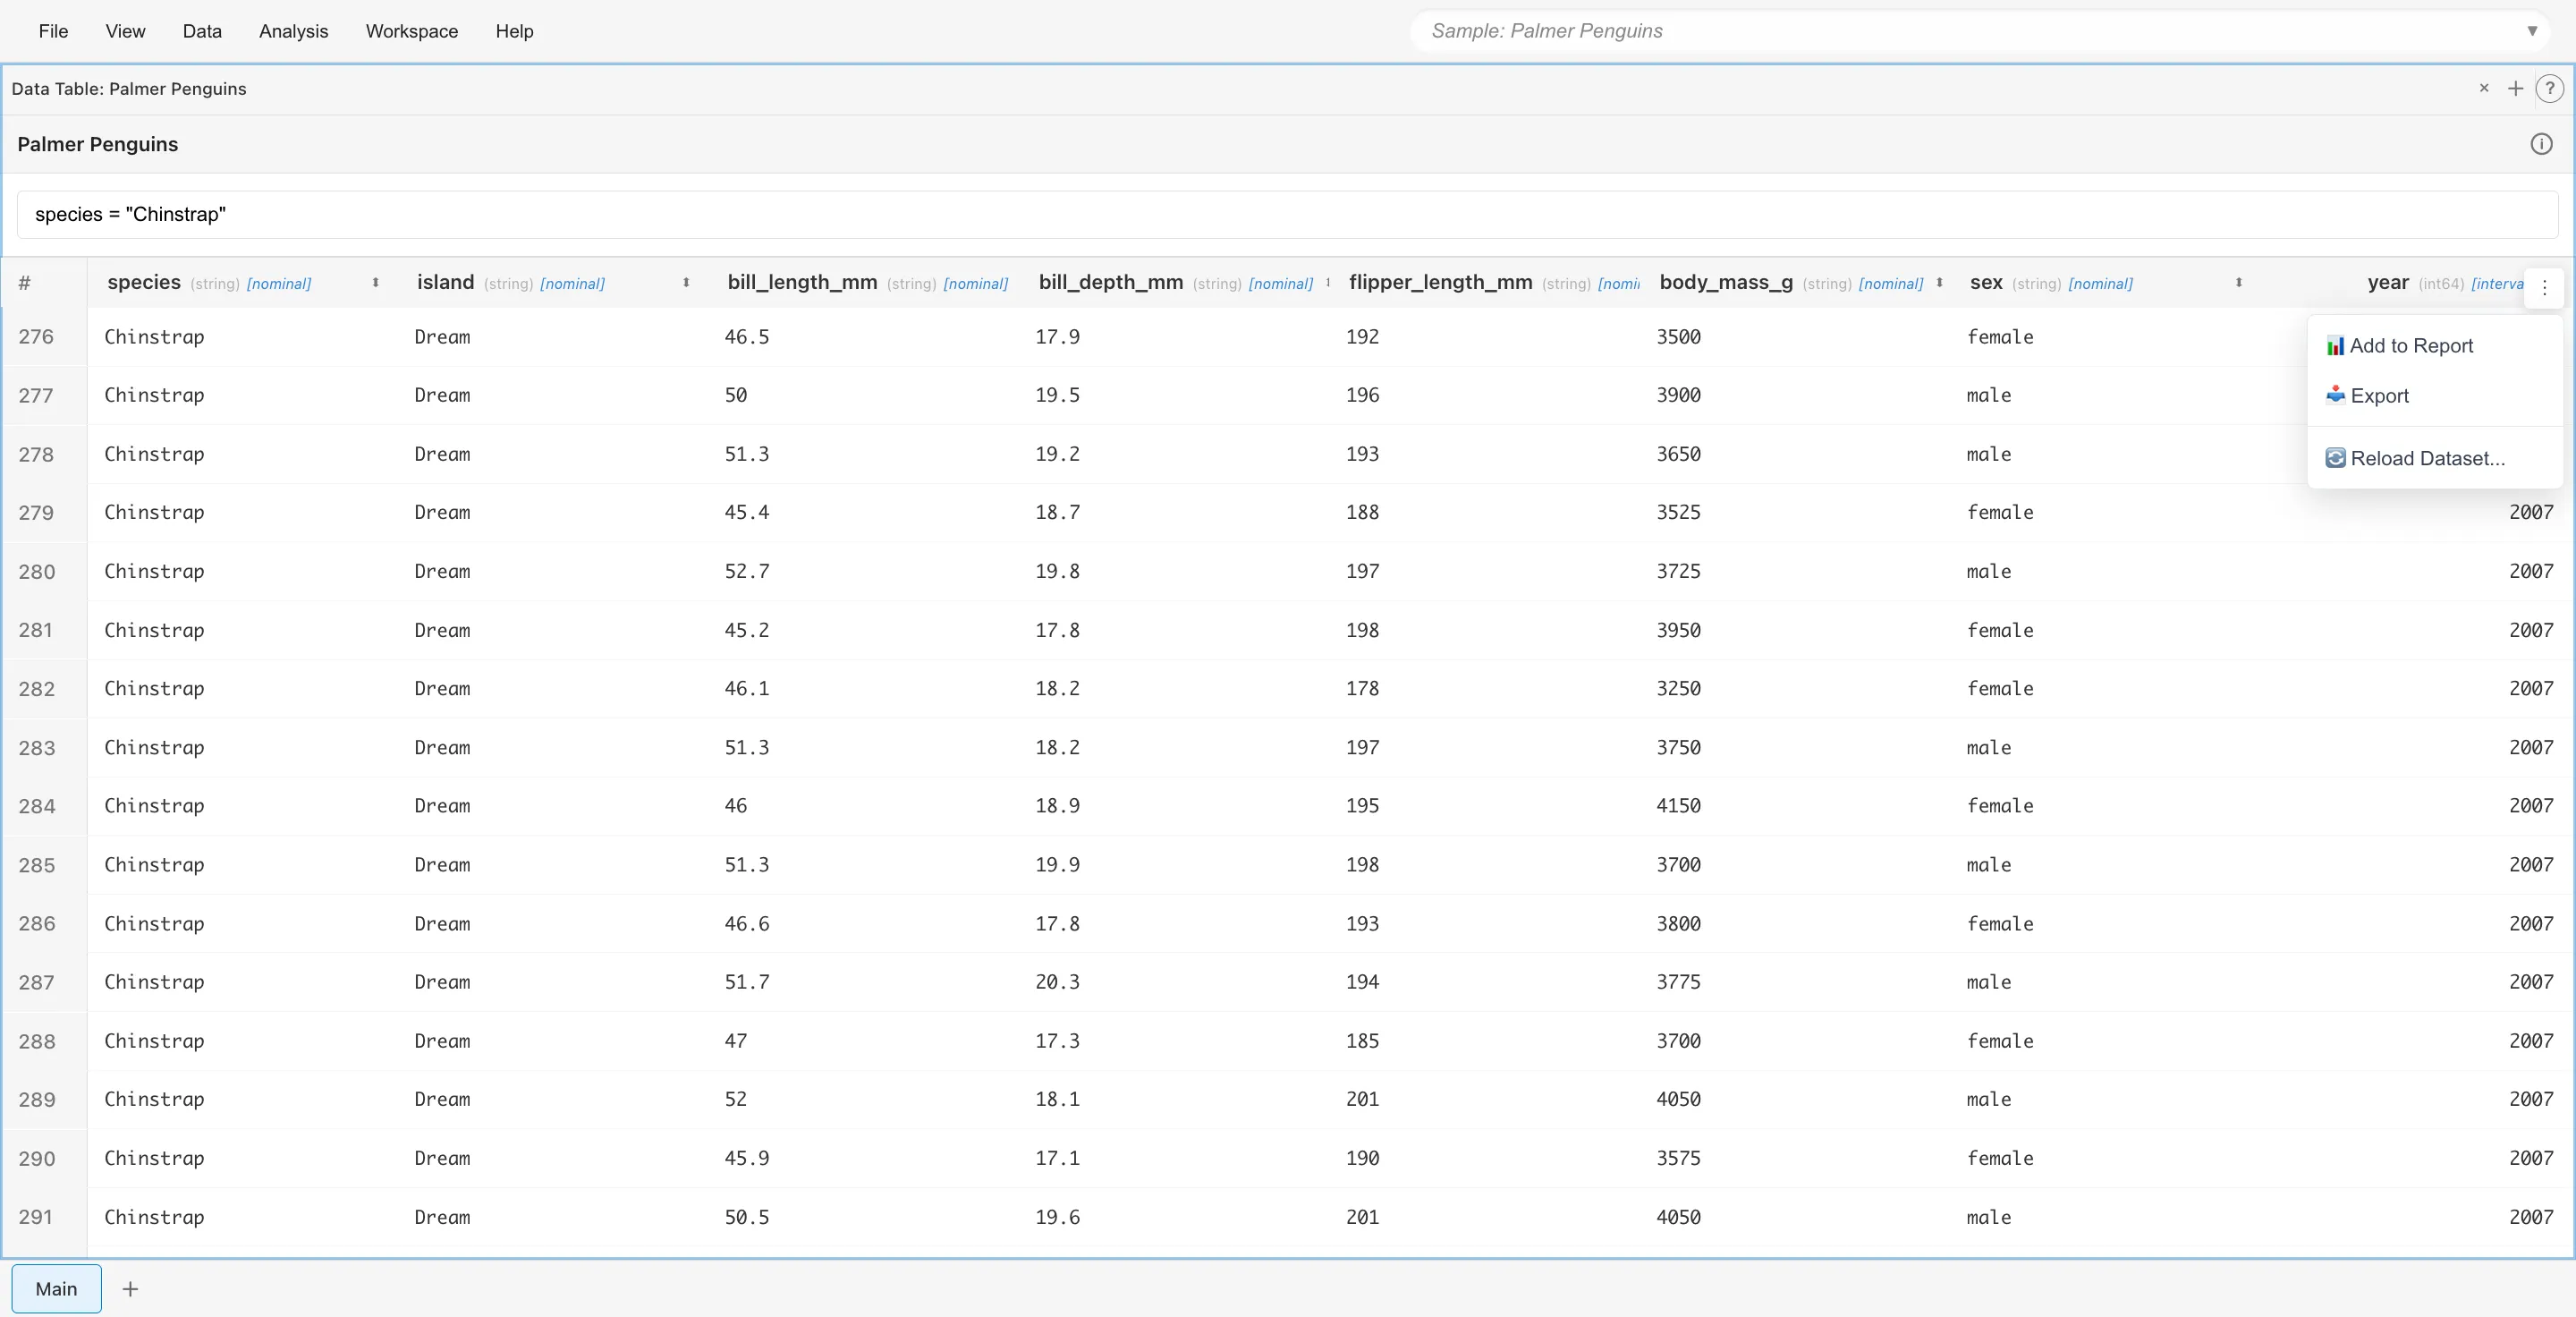Open the Workspace menu
This screenshot has width=2576, height=1317.
(411, 31)
